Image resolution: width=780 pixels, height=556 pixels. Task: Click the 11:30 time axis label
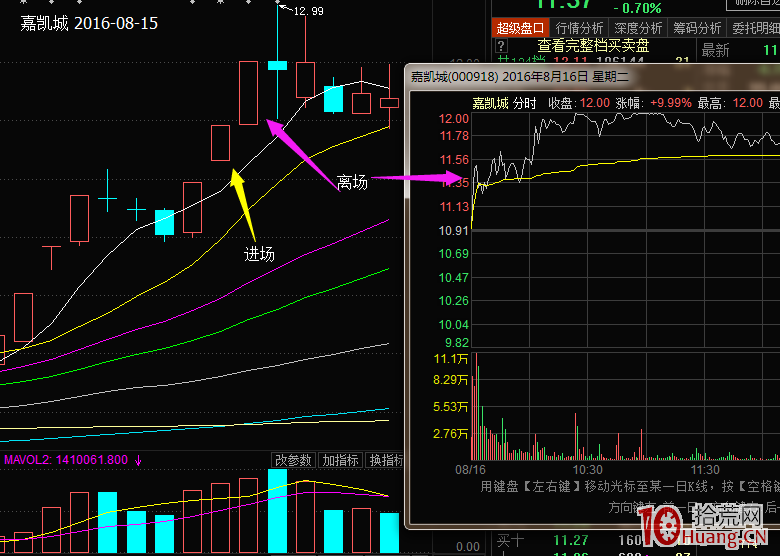coord(705,469)
